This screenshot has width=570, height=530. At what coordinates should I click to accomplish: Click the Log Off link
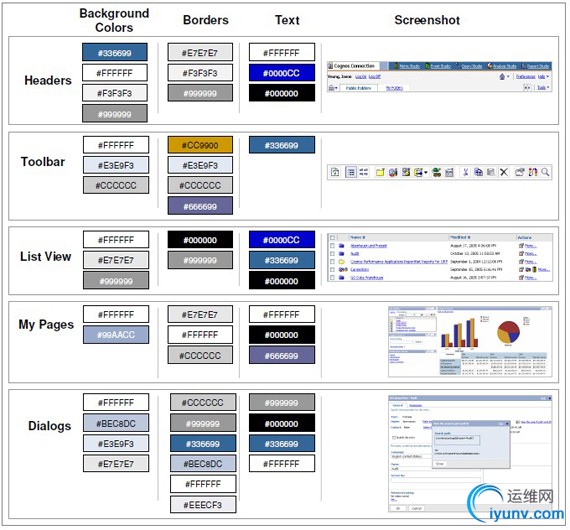(x=374, y=77)
